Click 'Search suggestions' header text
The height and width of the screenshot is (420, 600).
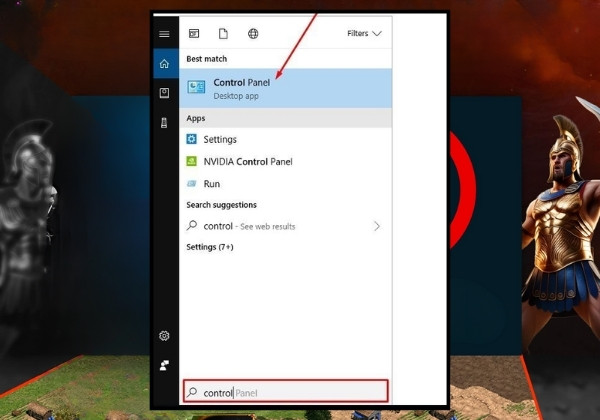pyautogui.click(x=222, y=205)
